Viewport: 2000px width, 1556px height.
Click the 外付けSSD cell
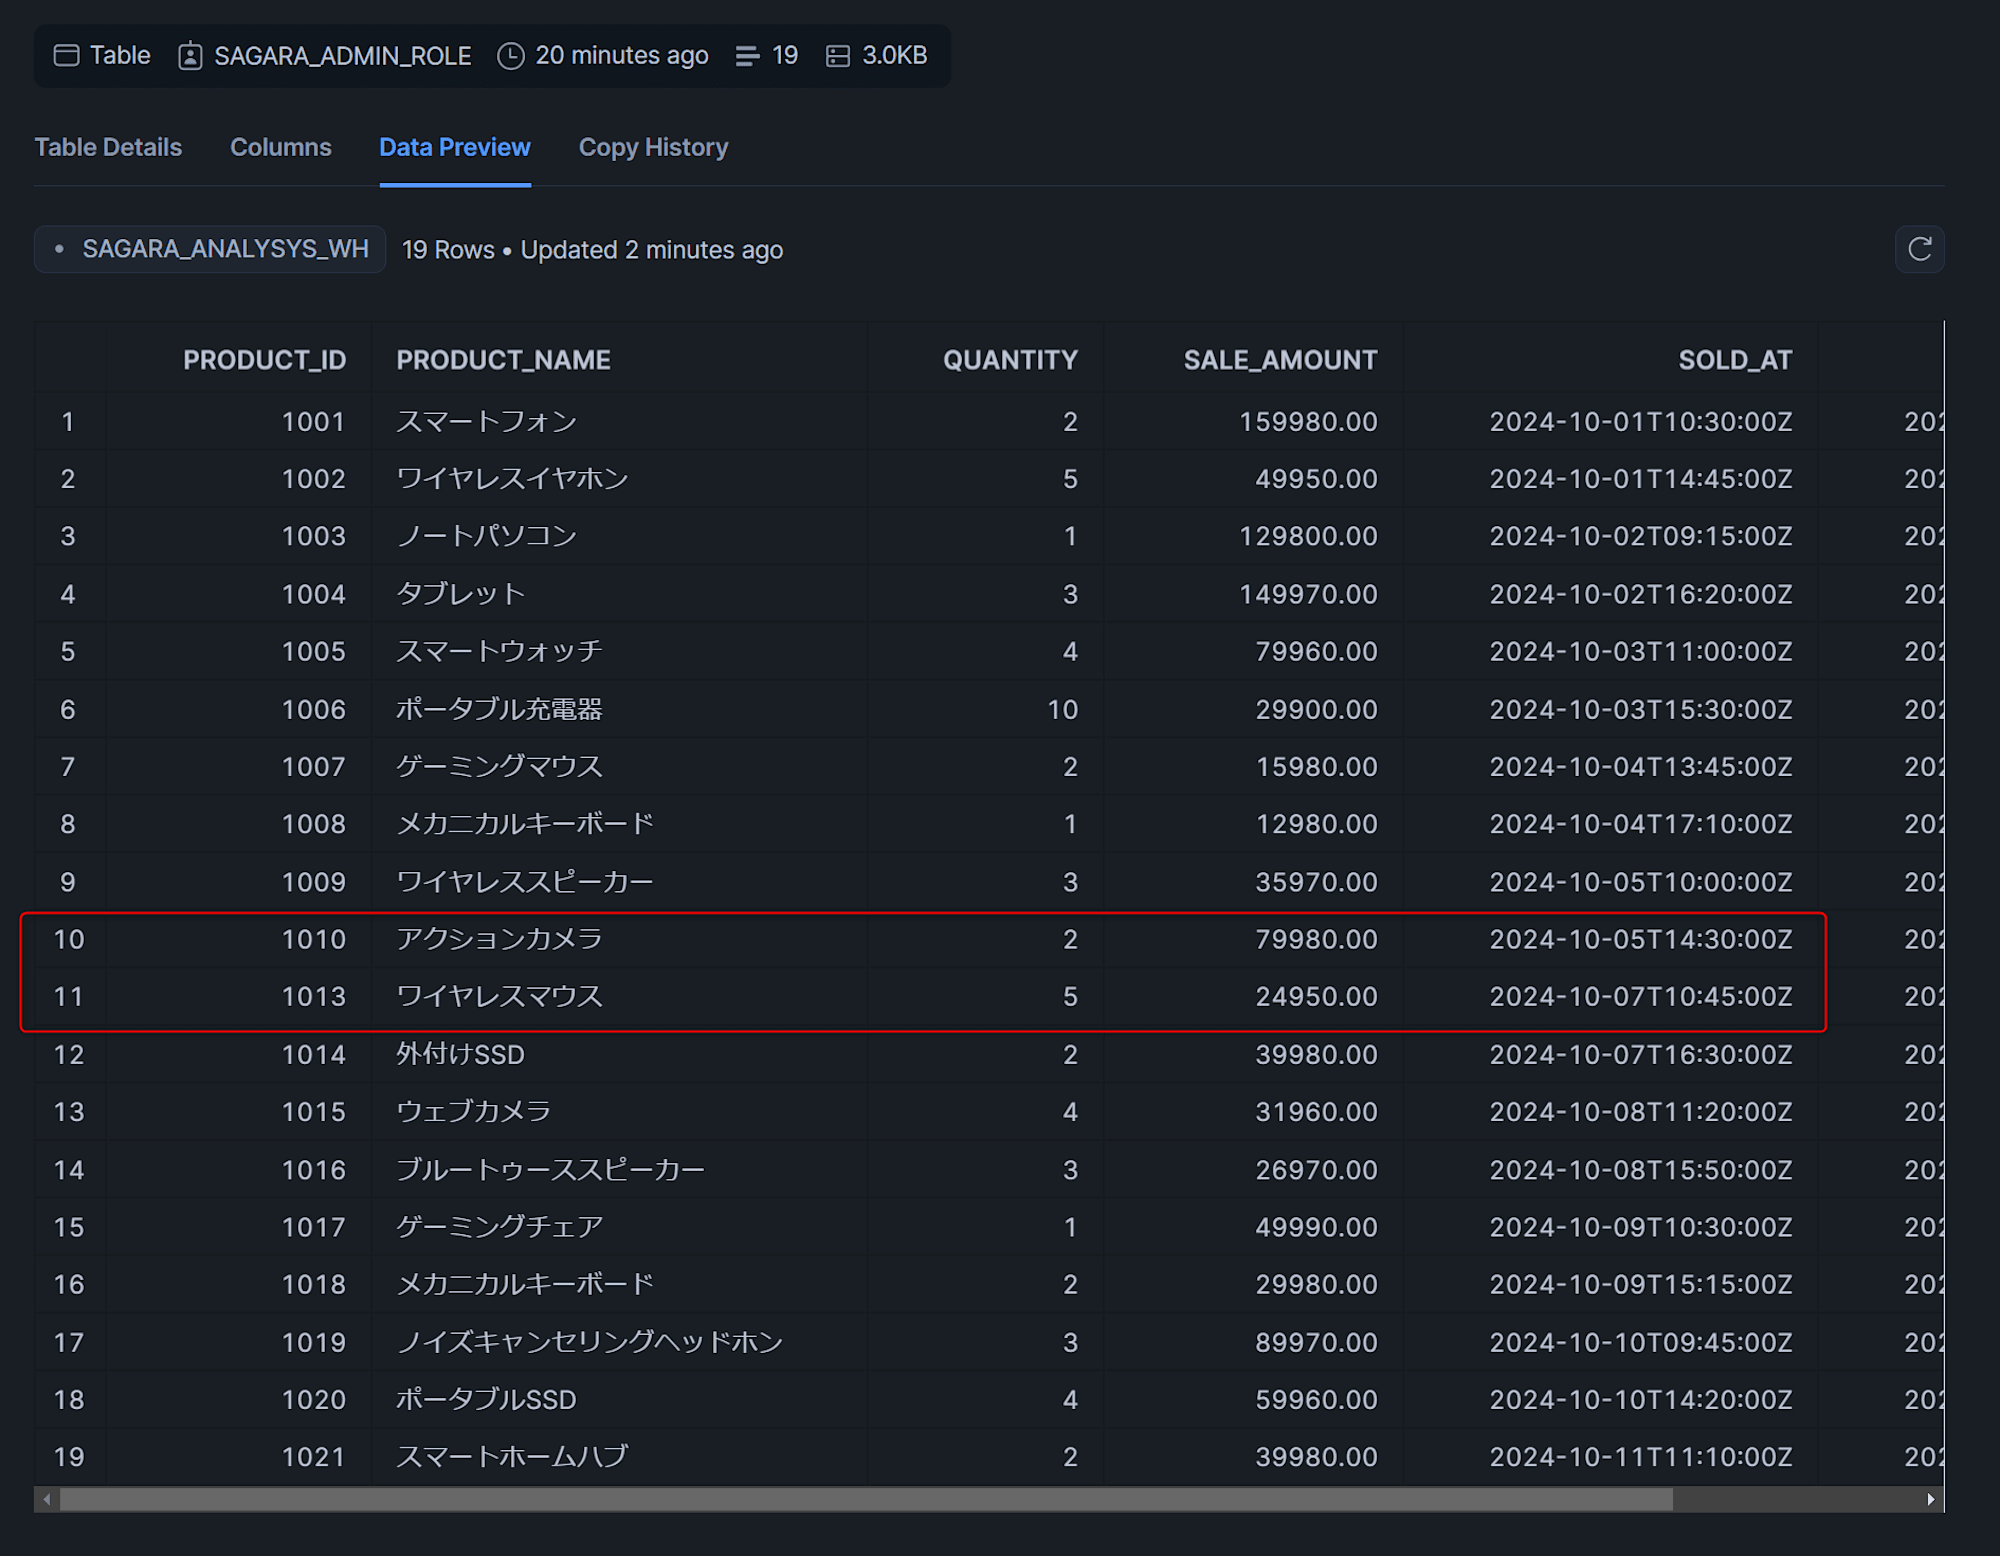pos(460,1054)
